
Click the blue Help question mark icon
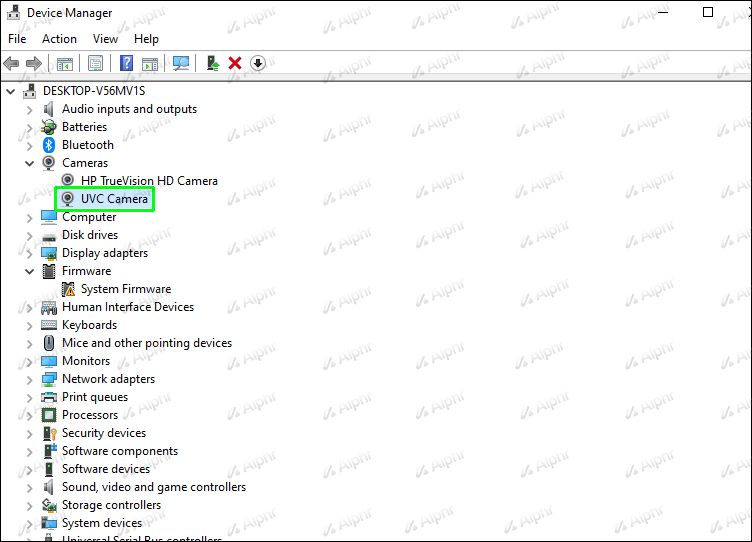click(x=127, y=63)
